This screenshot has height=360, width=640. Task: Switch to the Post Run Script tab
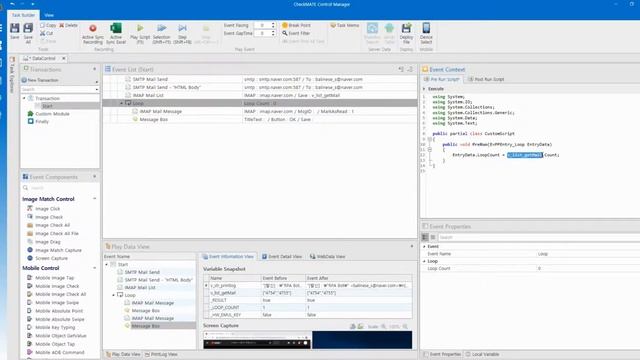[x=486, y=79]
